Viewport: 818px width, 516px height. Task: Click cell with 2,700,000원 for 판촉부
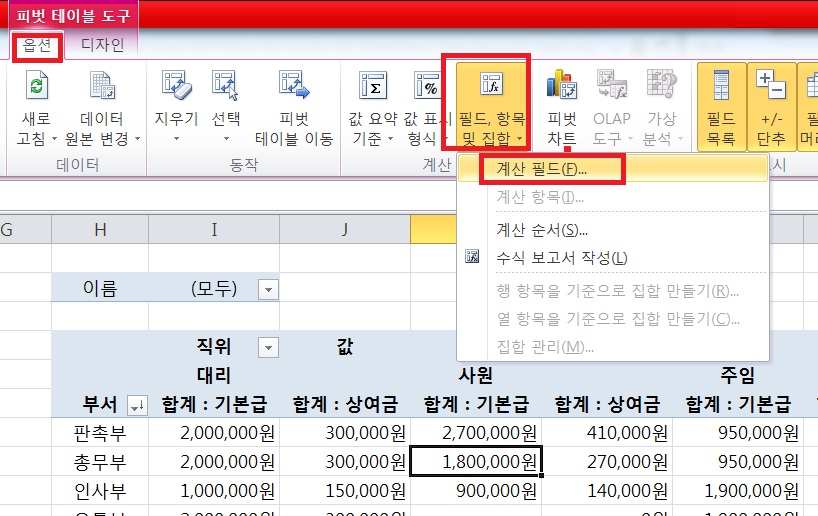pyautogui.click(x=476, y=432)
